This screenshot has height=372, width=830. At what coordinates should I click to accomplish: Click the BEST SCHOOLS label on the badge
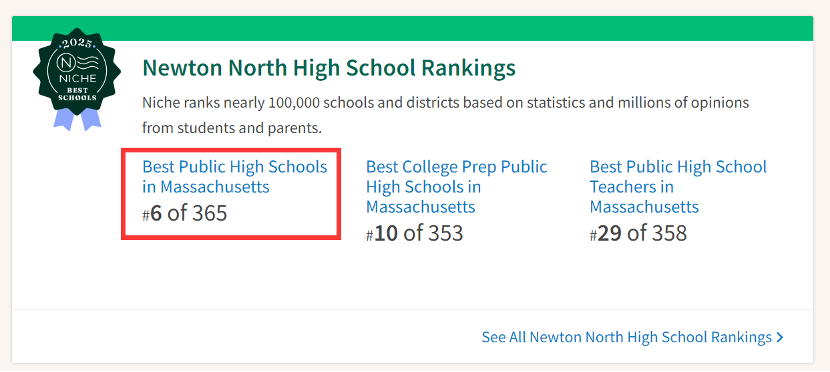coord(77,94)
